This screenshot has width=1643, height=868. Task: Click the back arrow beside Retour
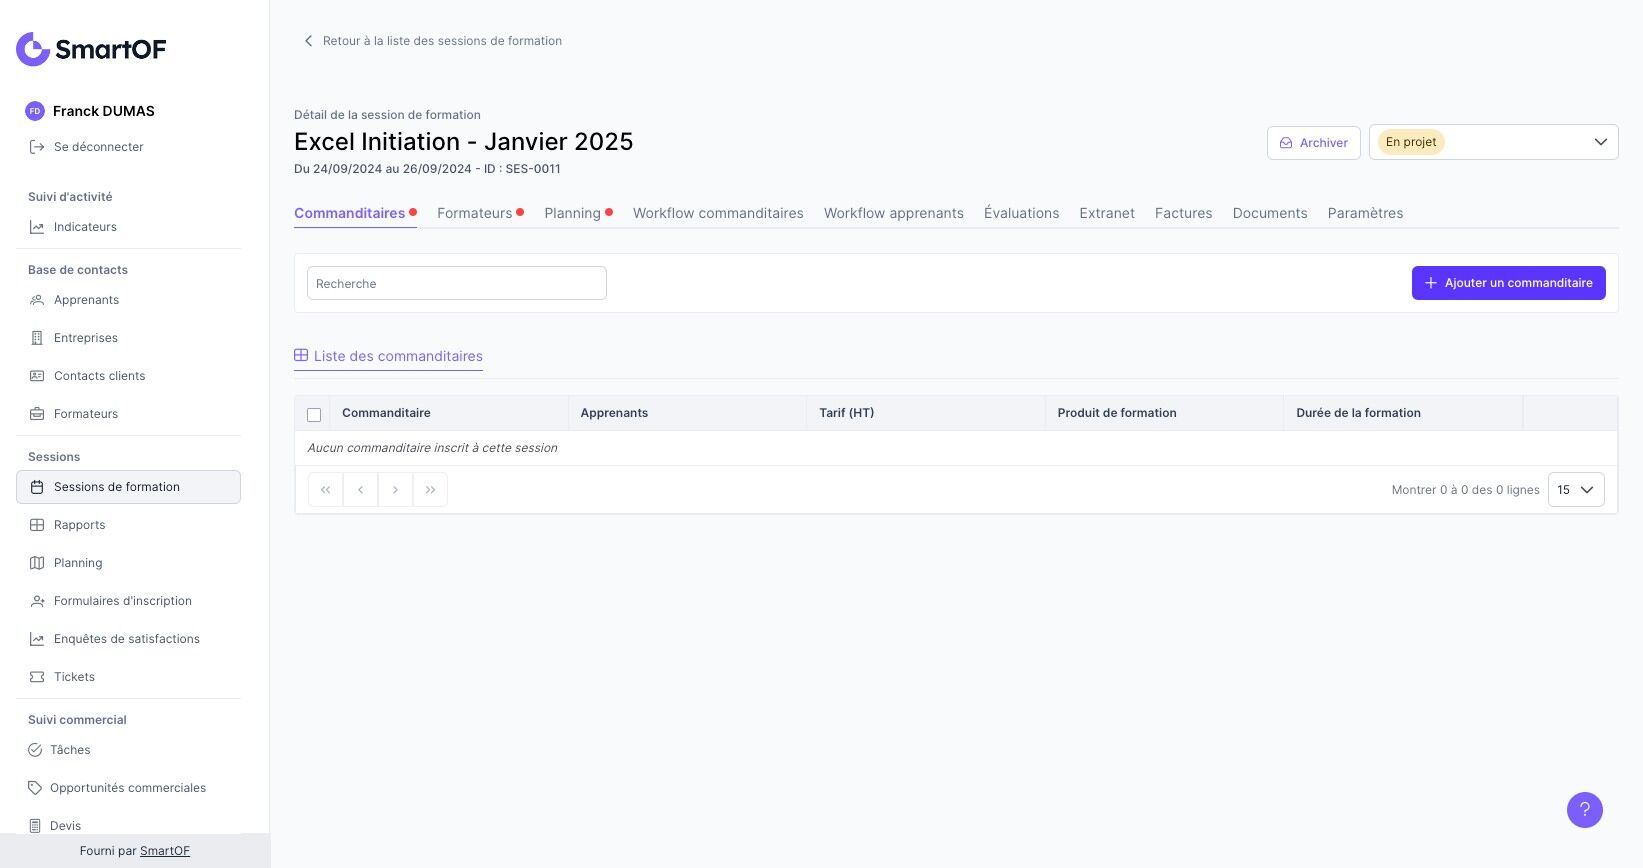(308, 41)
